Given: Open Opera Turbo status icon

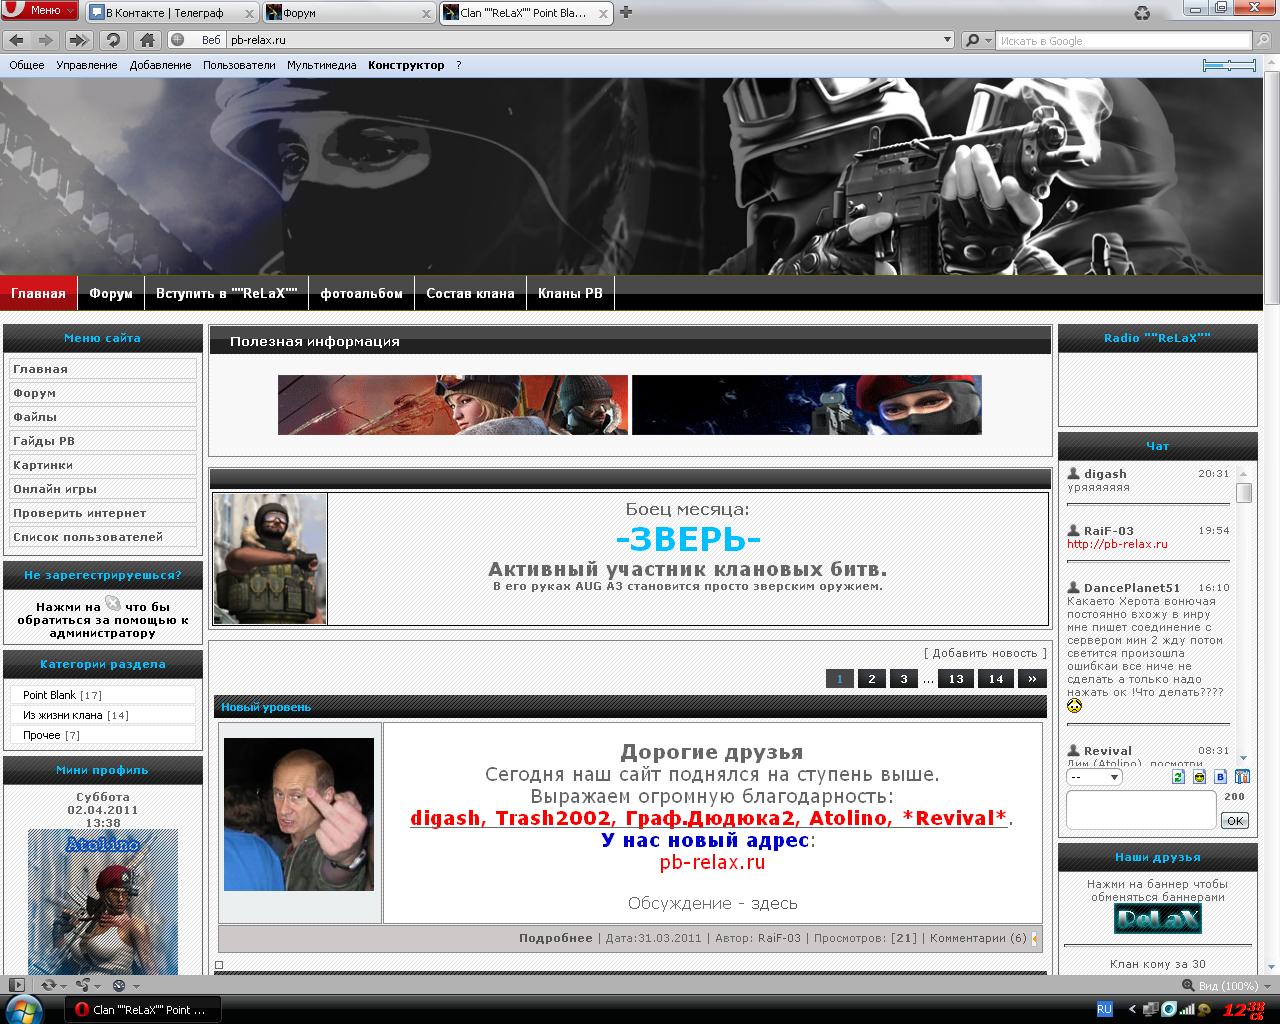Looking at the screenshot, I should tap(119, 985).
